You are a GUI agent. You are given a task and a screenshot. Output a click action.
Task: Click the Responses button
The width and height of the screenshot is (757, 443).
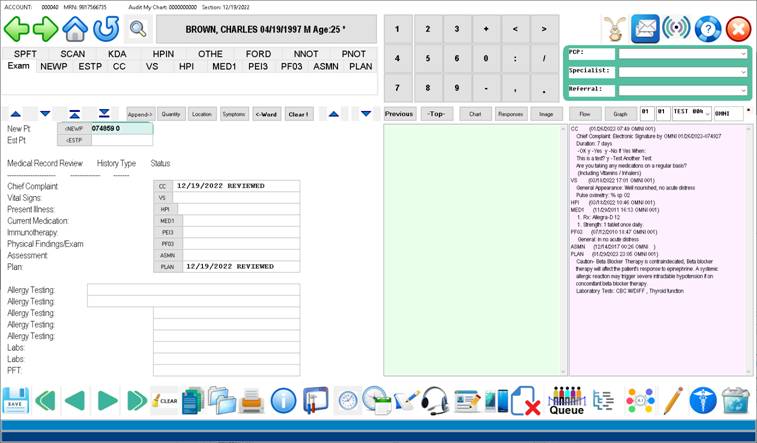tap(510, 114)
